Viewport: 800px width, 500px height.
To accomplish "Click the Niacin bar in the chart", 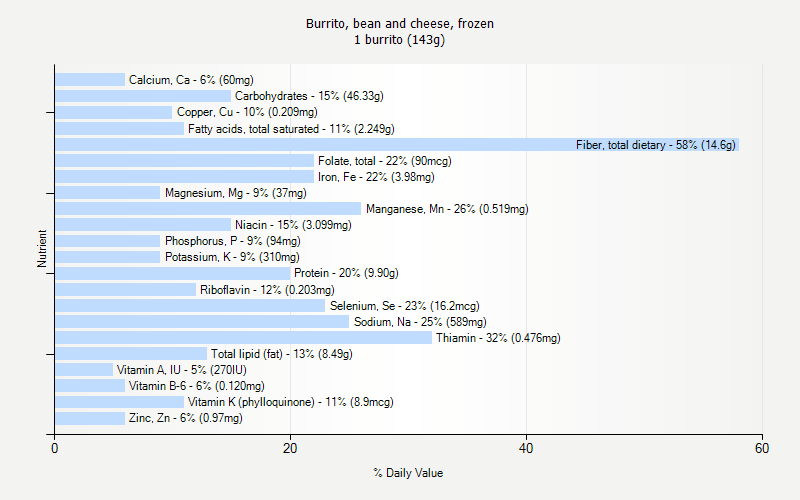I will pos(143,225).
